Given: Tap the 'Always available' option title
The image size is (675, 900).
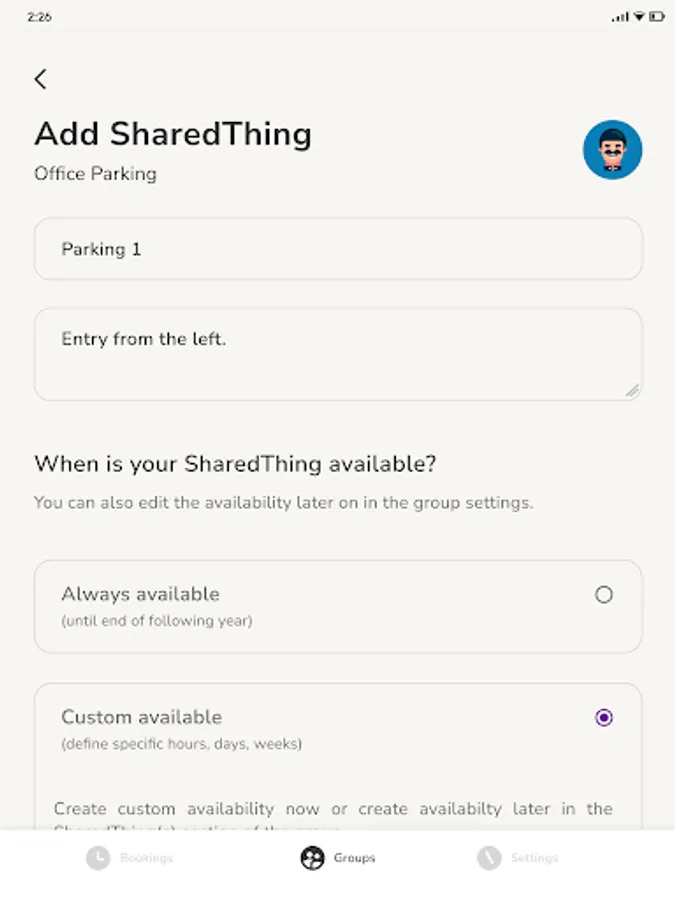Looking at the screenshot, I should click(x=140, y=594).
